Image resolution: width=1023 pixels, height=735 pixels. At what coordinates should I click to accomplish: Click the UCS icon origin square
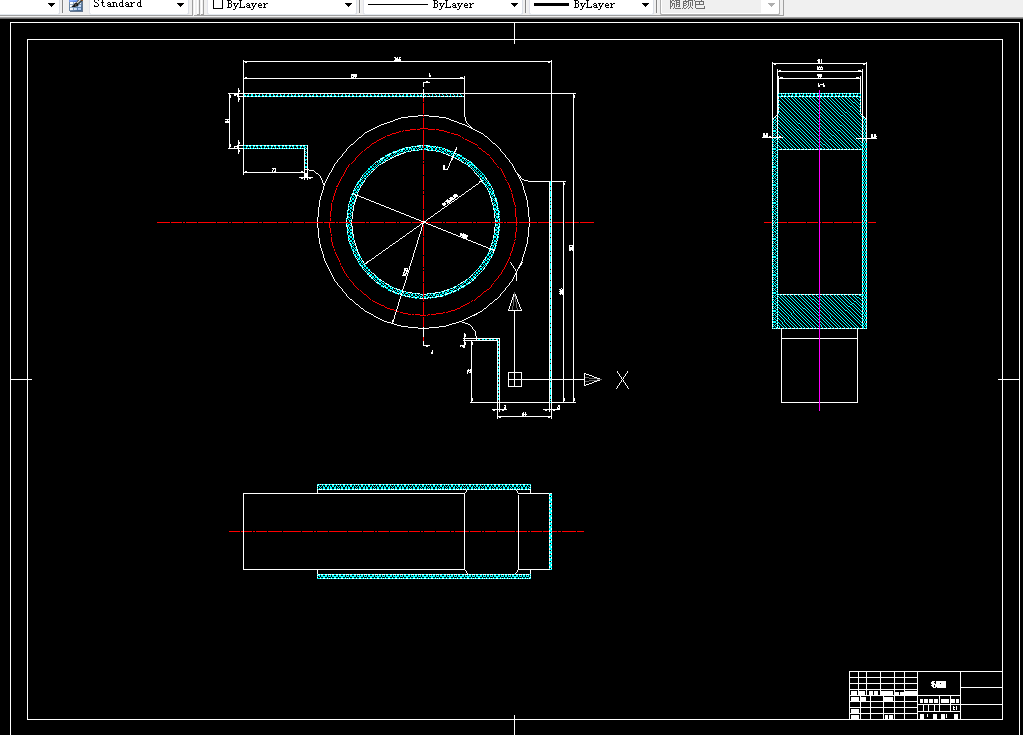(515, 379)
